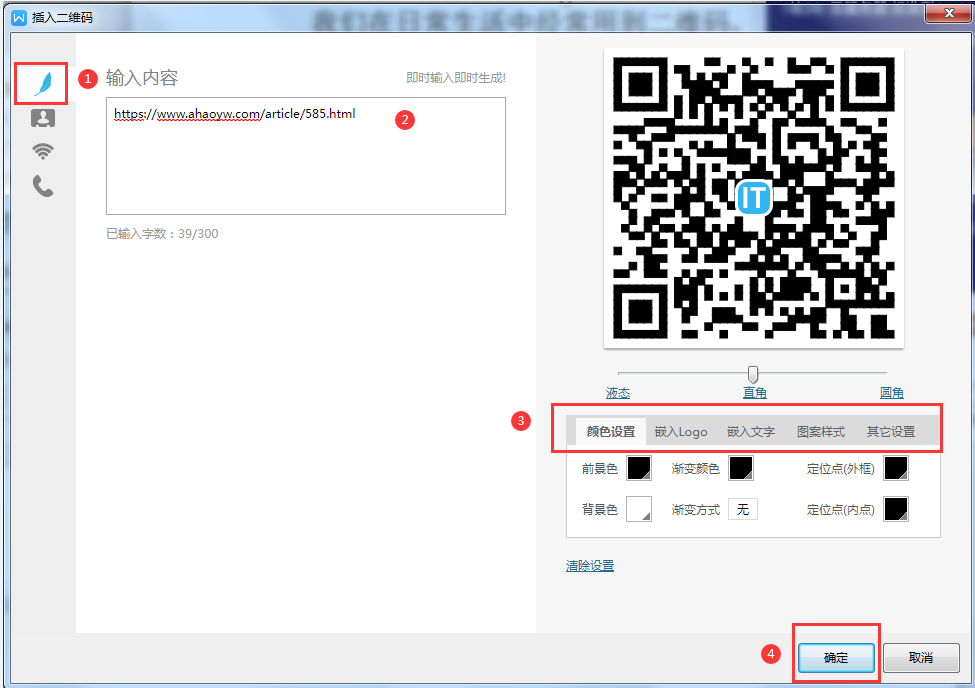Screen dimensions: 975x688
Task: Click the 清除设置 link
Action: click(590, 566)
